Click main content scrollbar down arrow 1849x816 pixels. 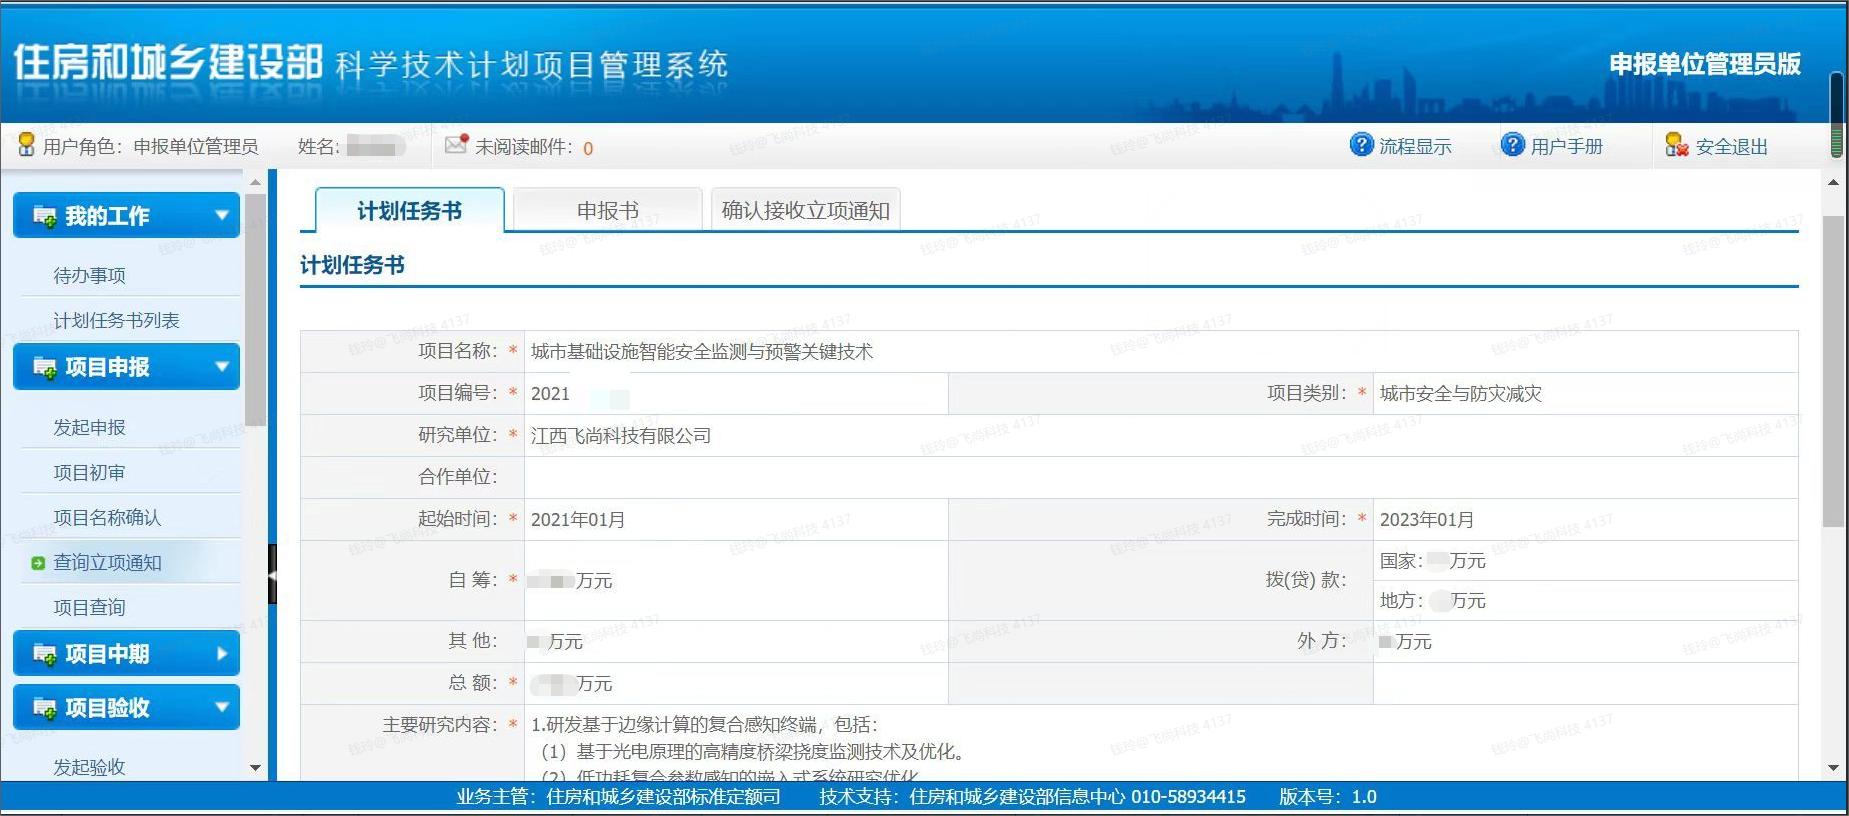[x=1833, y=768]
